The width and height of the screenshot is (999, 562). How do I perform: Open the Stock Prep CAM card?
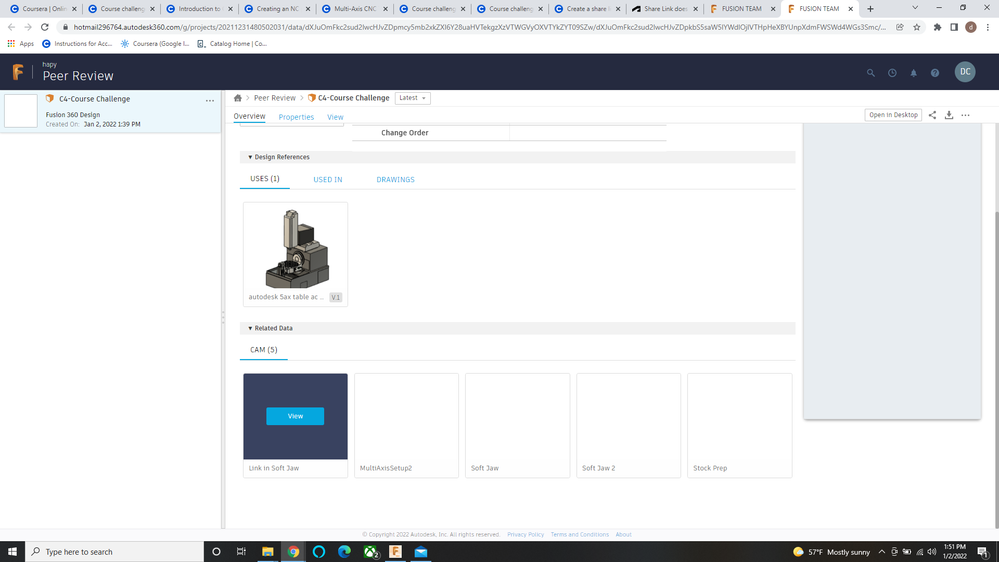(740, 425)
